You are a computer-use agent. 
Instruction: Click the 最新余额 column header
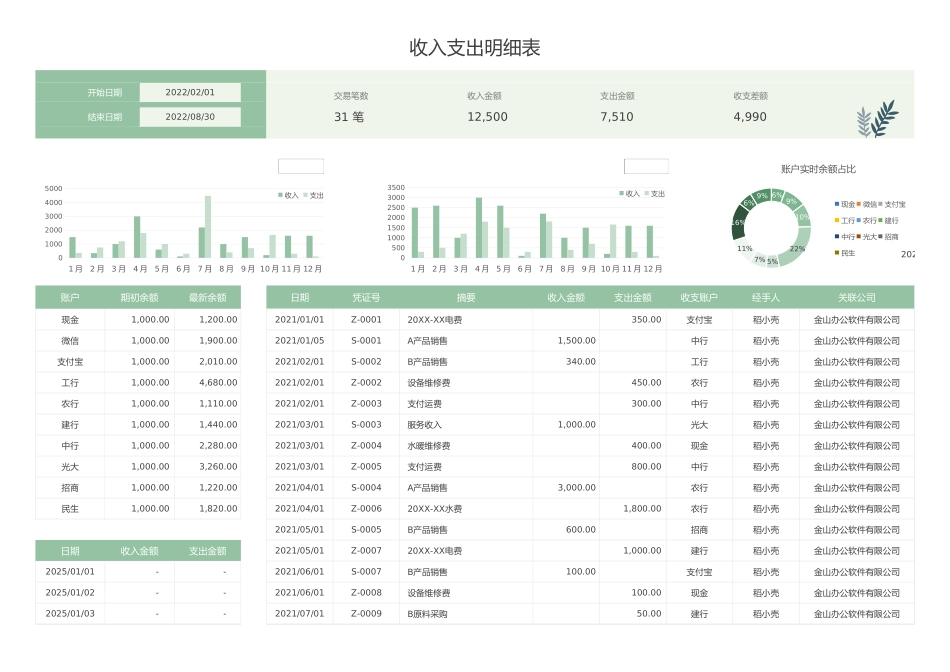tap(208, 298)
